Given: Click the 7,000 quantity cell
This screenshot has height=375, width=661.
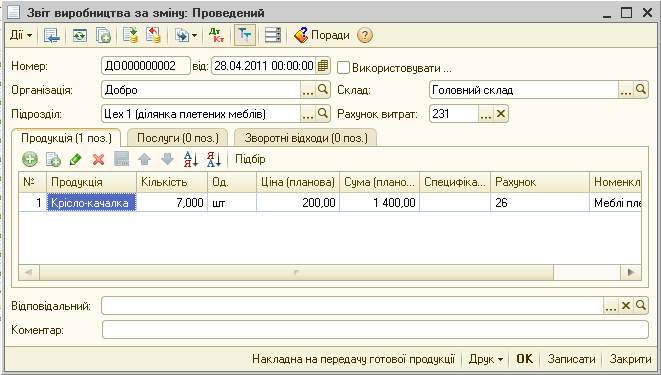Looking at the screenshot, I should click(x=172, y=203).
